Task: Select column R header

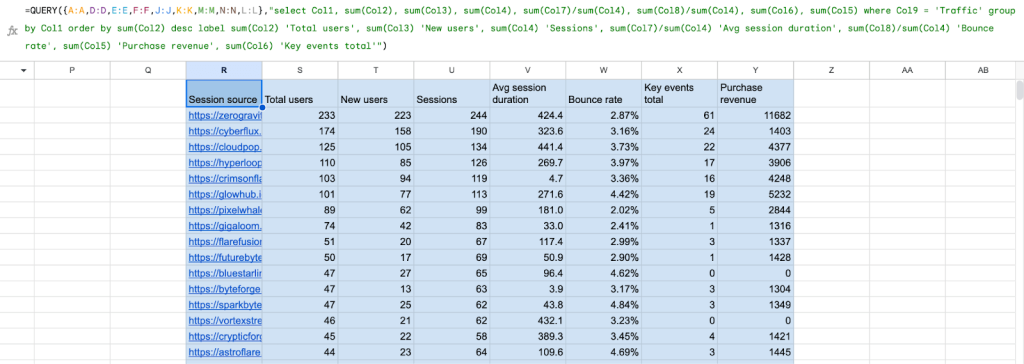Action: (x=224, y=71)
